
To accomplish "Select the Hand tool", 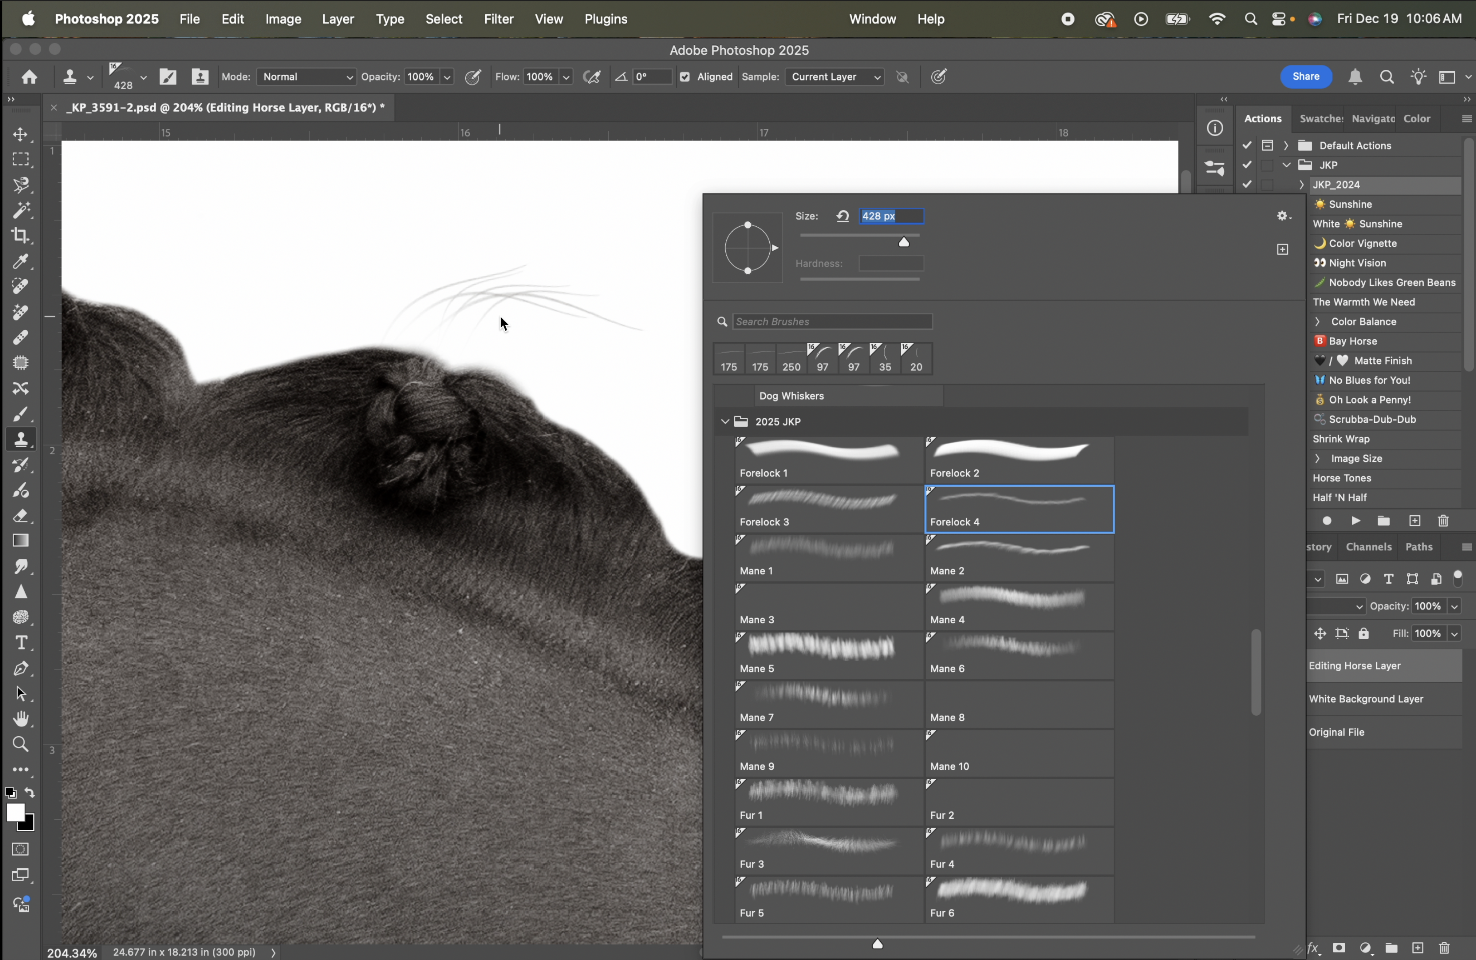I will pyautogui.click(x=20, y=719).
